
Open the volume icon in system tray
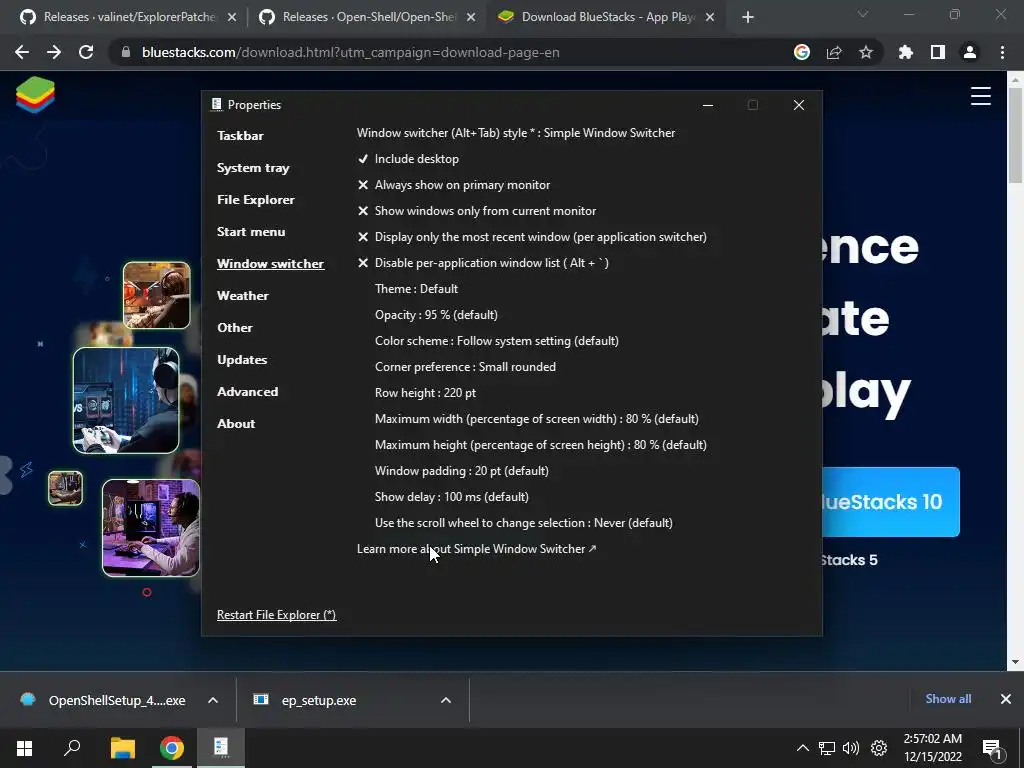(851, 748)
